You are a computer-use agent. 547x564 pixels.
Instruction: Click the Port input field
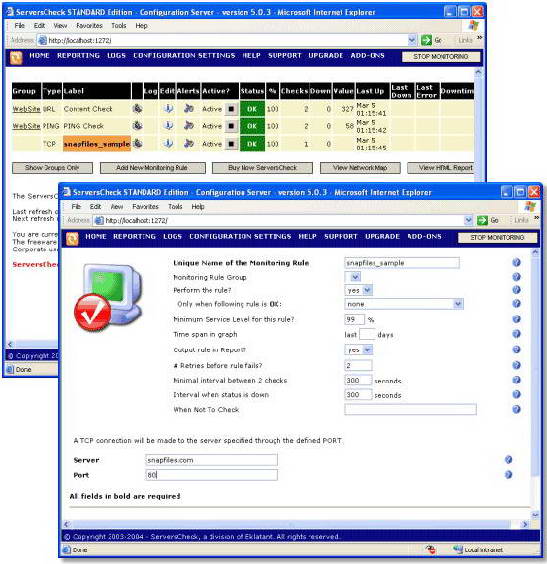click(211, 475)
